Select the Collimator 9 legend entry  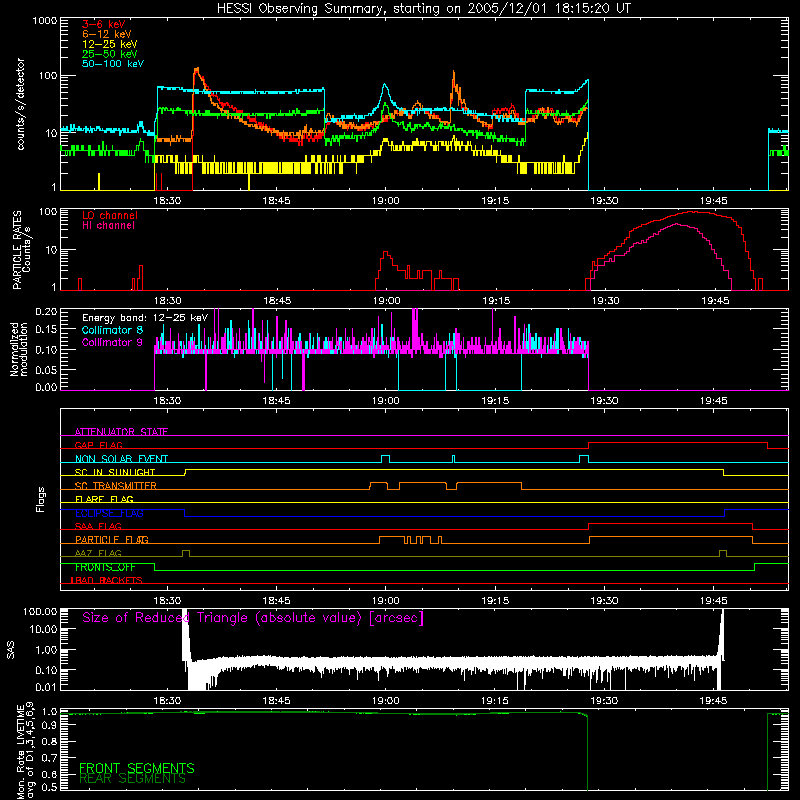(x=112, y=342)
